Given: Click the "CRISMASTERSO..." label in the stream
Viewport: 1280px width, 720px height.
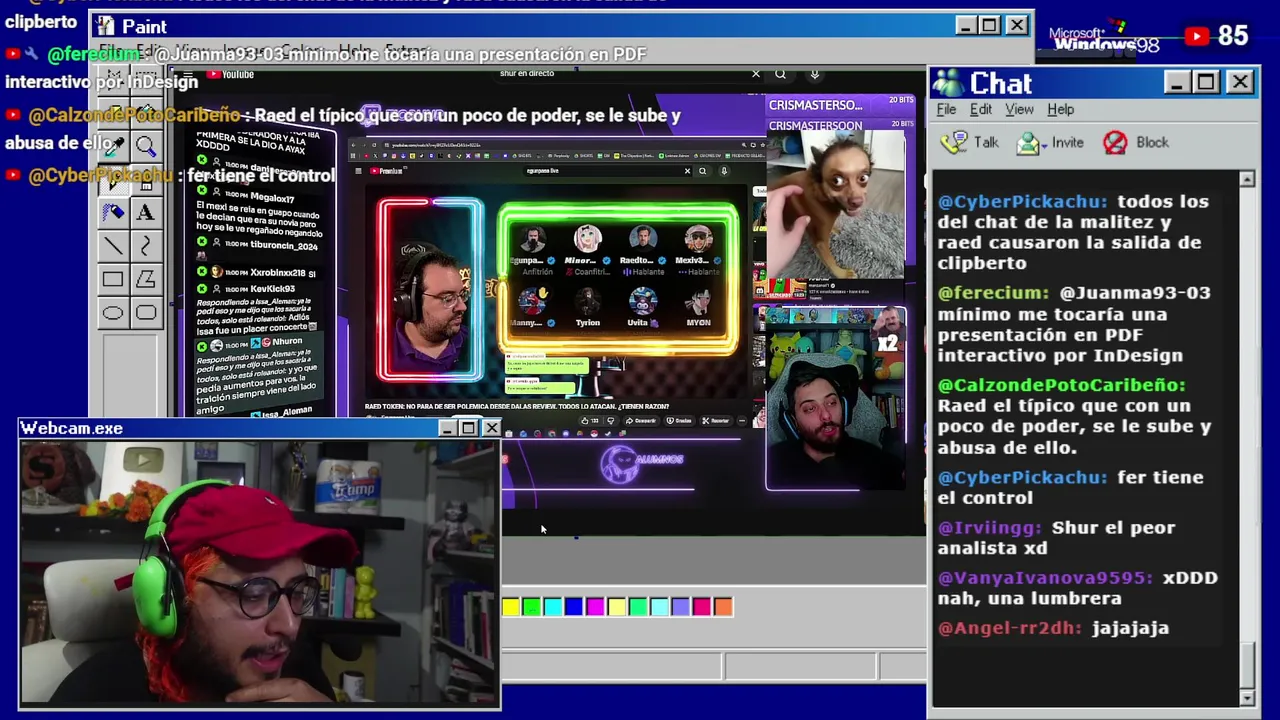Looking at the screenshot, I should click(x=815, y=105).
